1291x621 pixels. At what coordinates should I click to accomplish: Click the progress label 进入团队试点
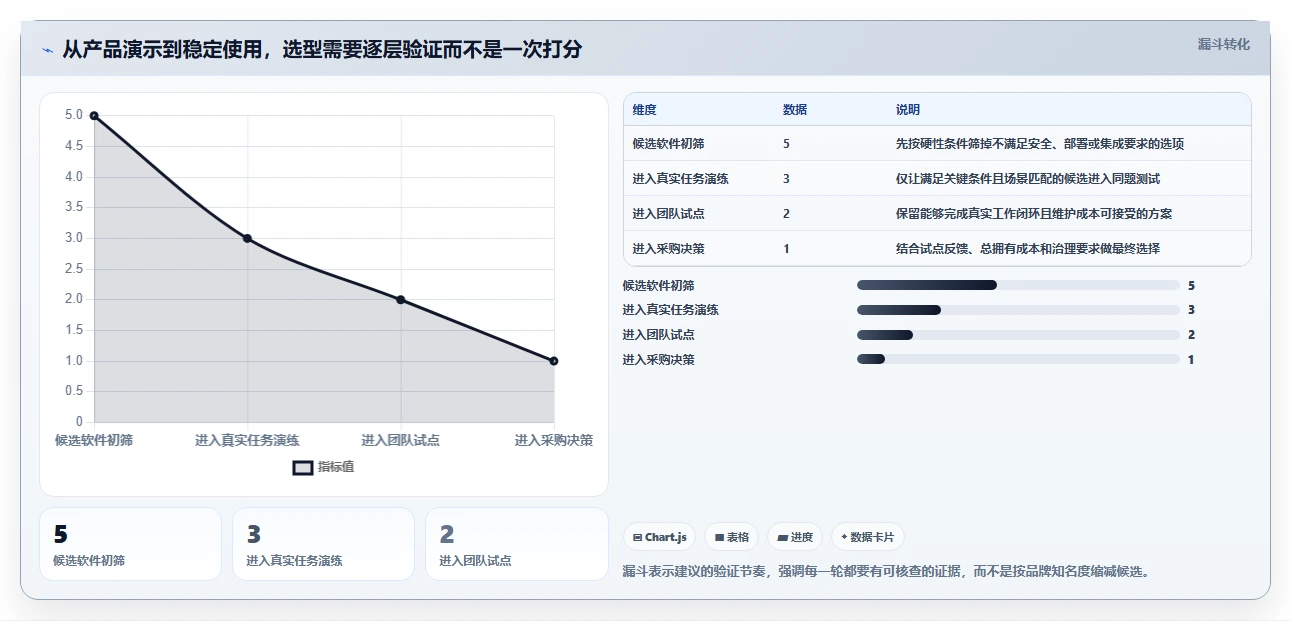coord(658,335)
